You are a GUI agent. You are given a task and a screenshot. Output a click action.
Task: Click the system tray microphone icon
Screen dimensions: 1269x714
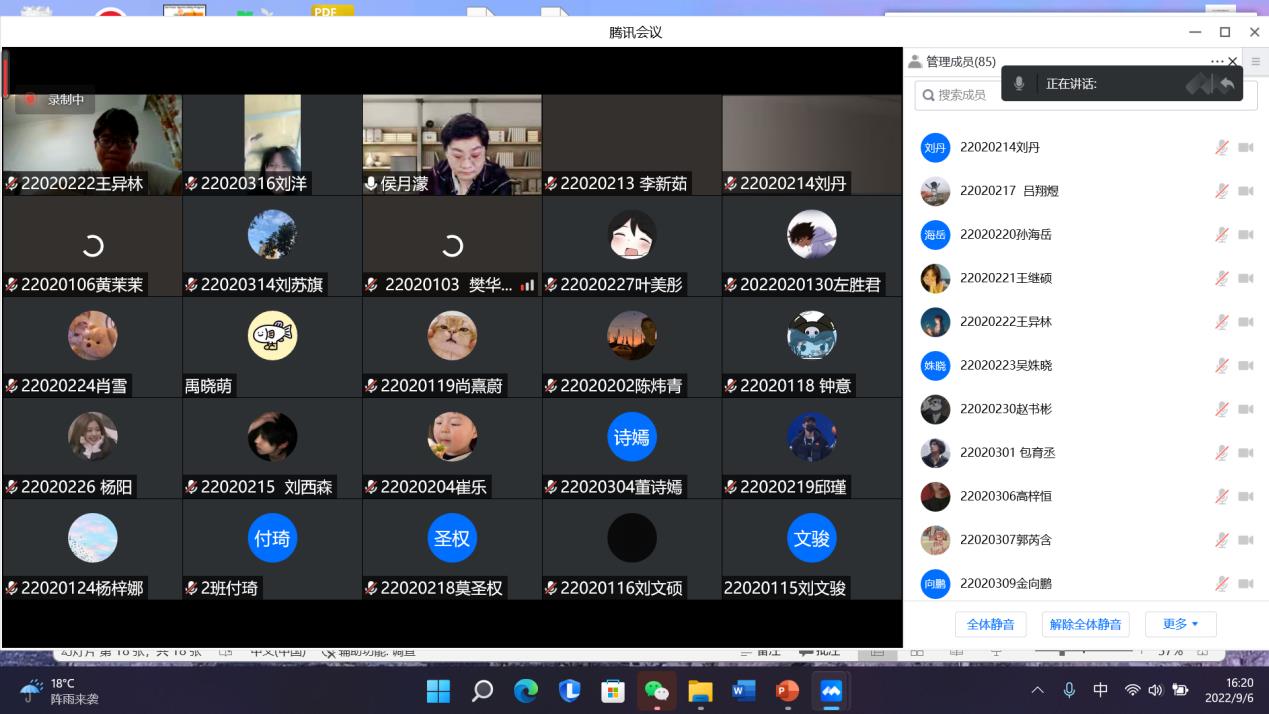(1069, 690)
